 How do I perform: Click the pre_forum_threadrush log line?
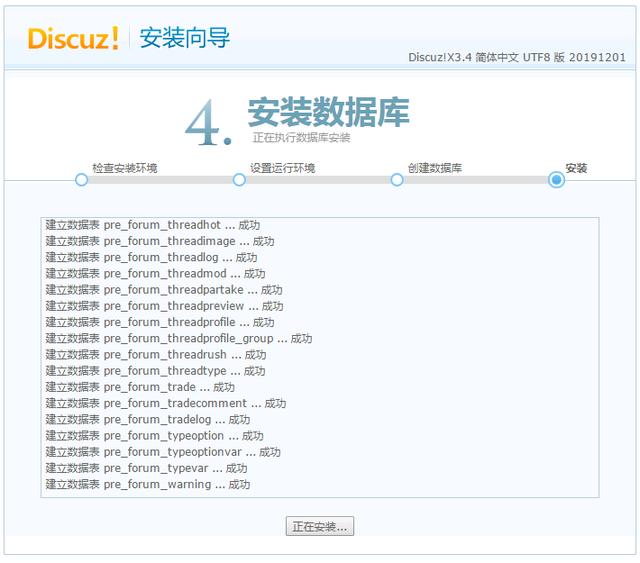point(156,355)
